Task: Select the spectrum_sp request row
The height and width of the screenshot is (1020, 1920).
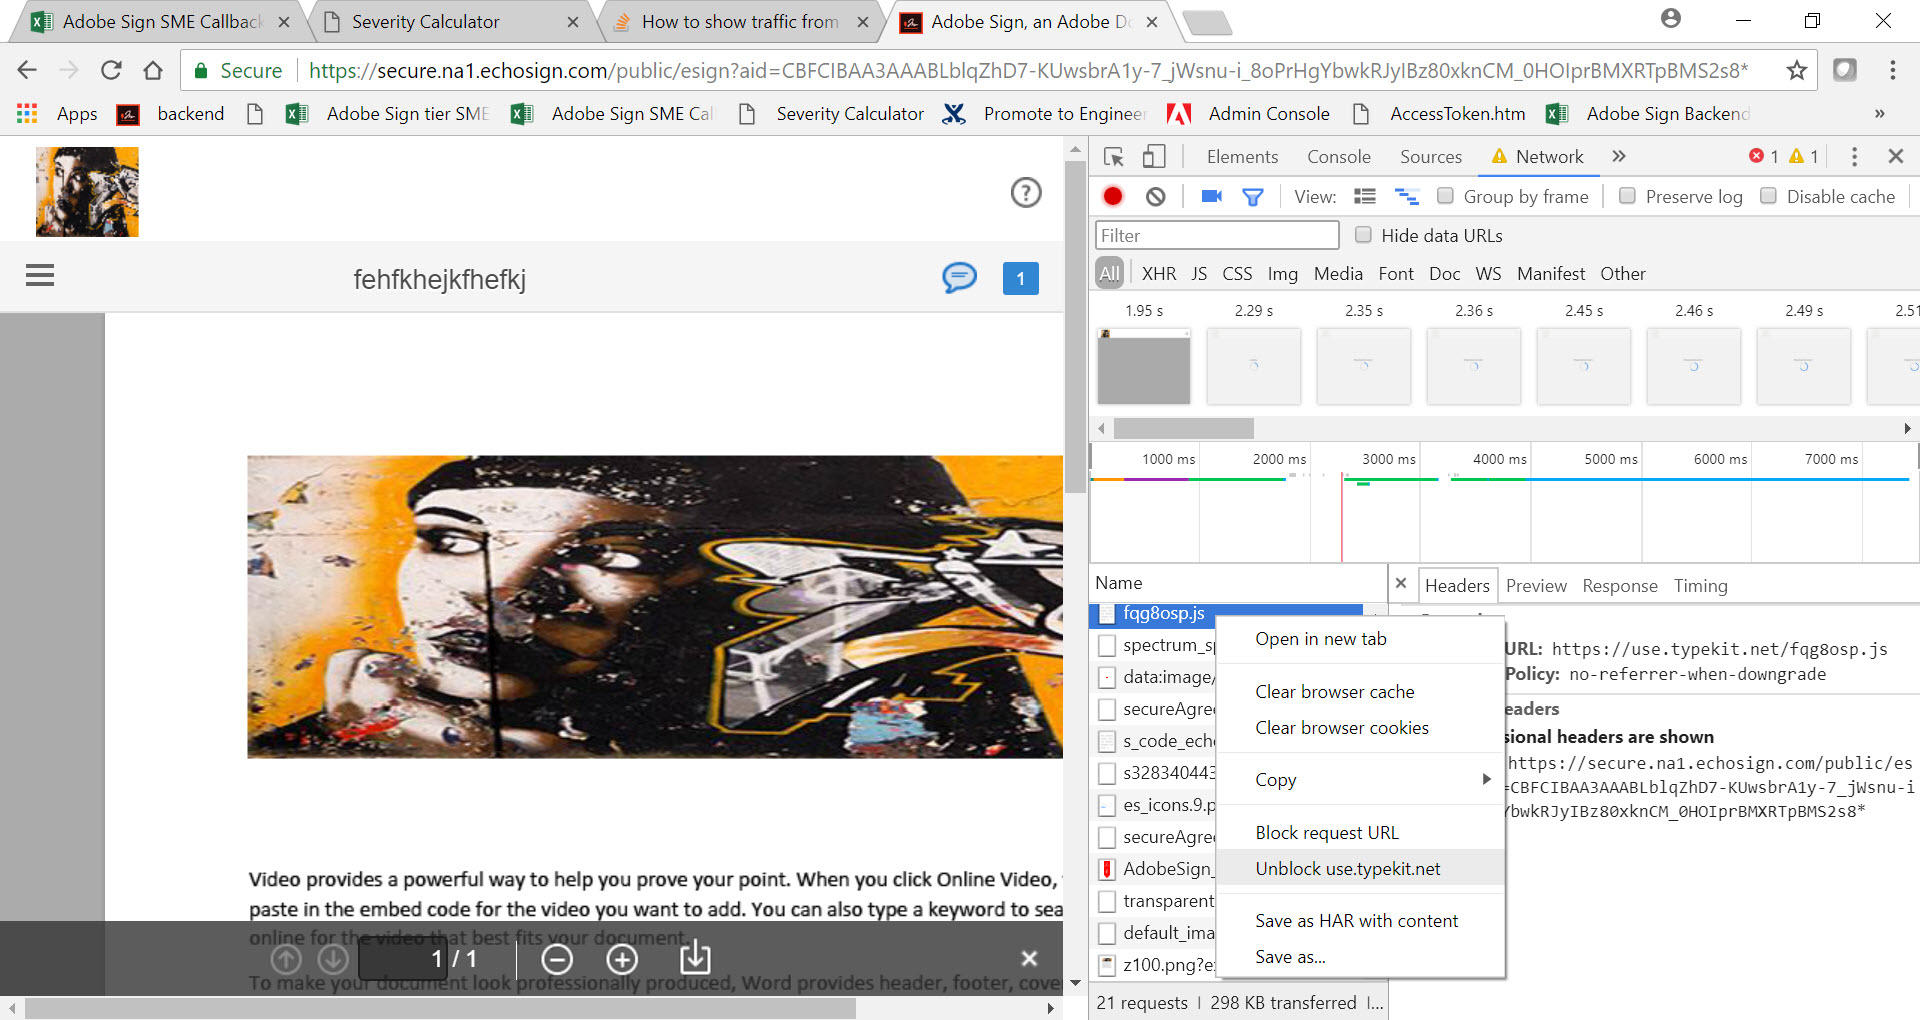Action: (1156, 645)
